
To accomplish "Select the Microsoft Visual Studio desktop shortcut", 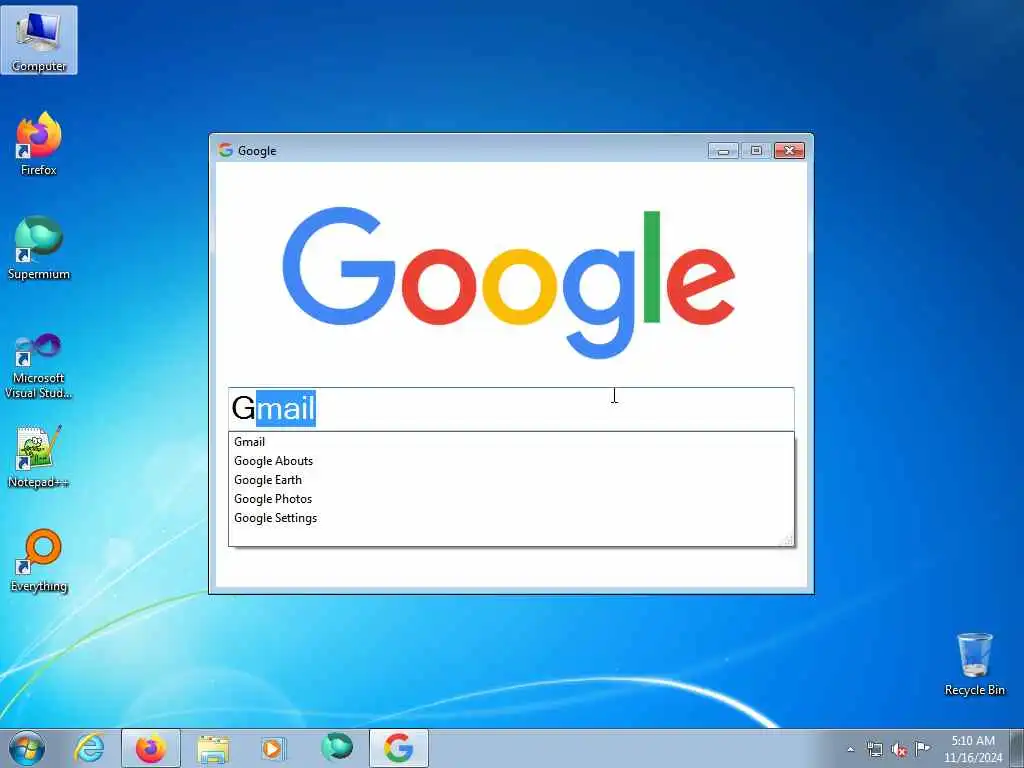I will tap(39, 366).
